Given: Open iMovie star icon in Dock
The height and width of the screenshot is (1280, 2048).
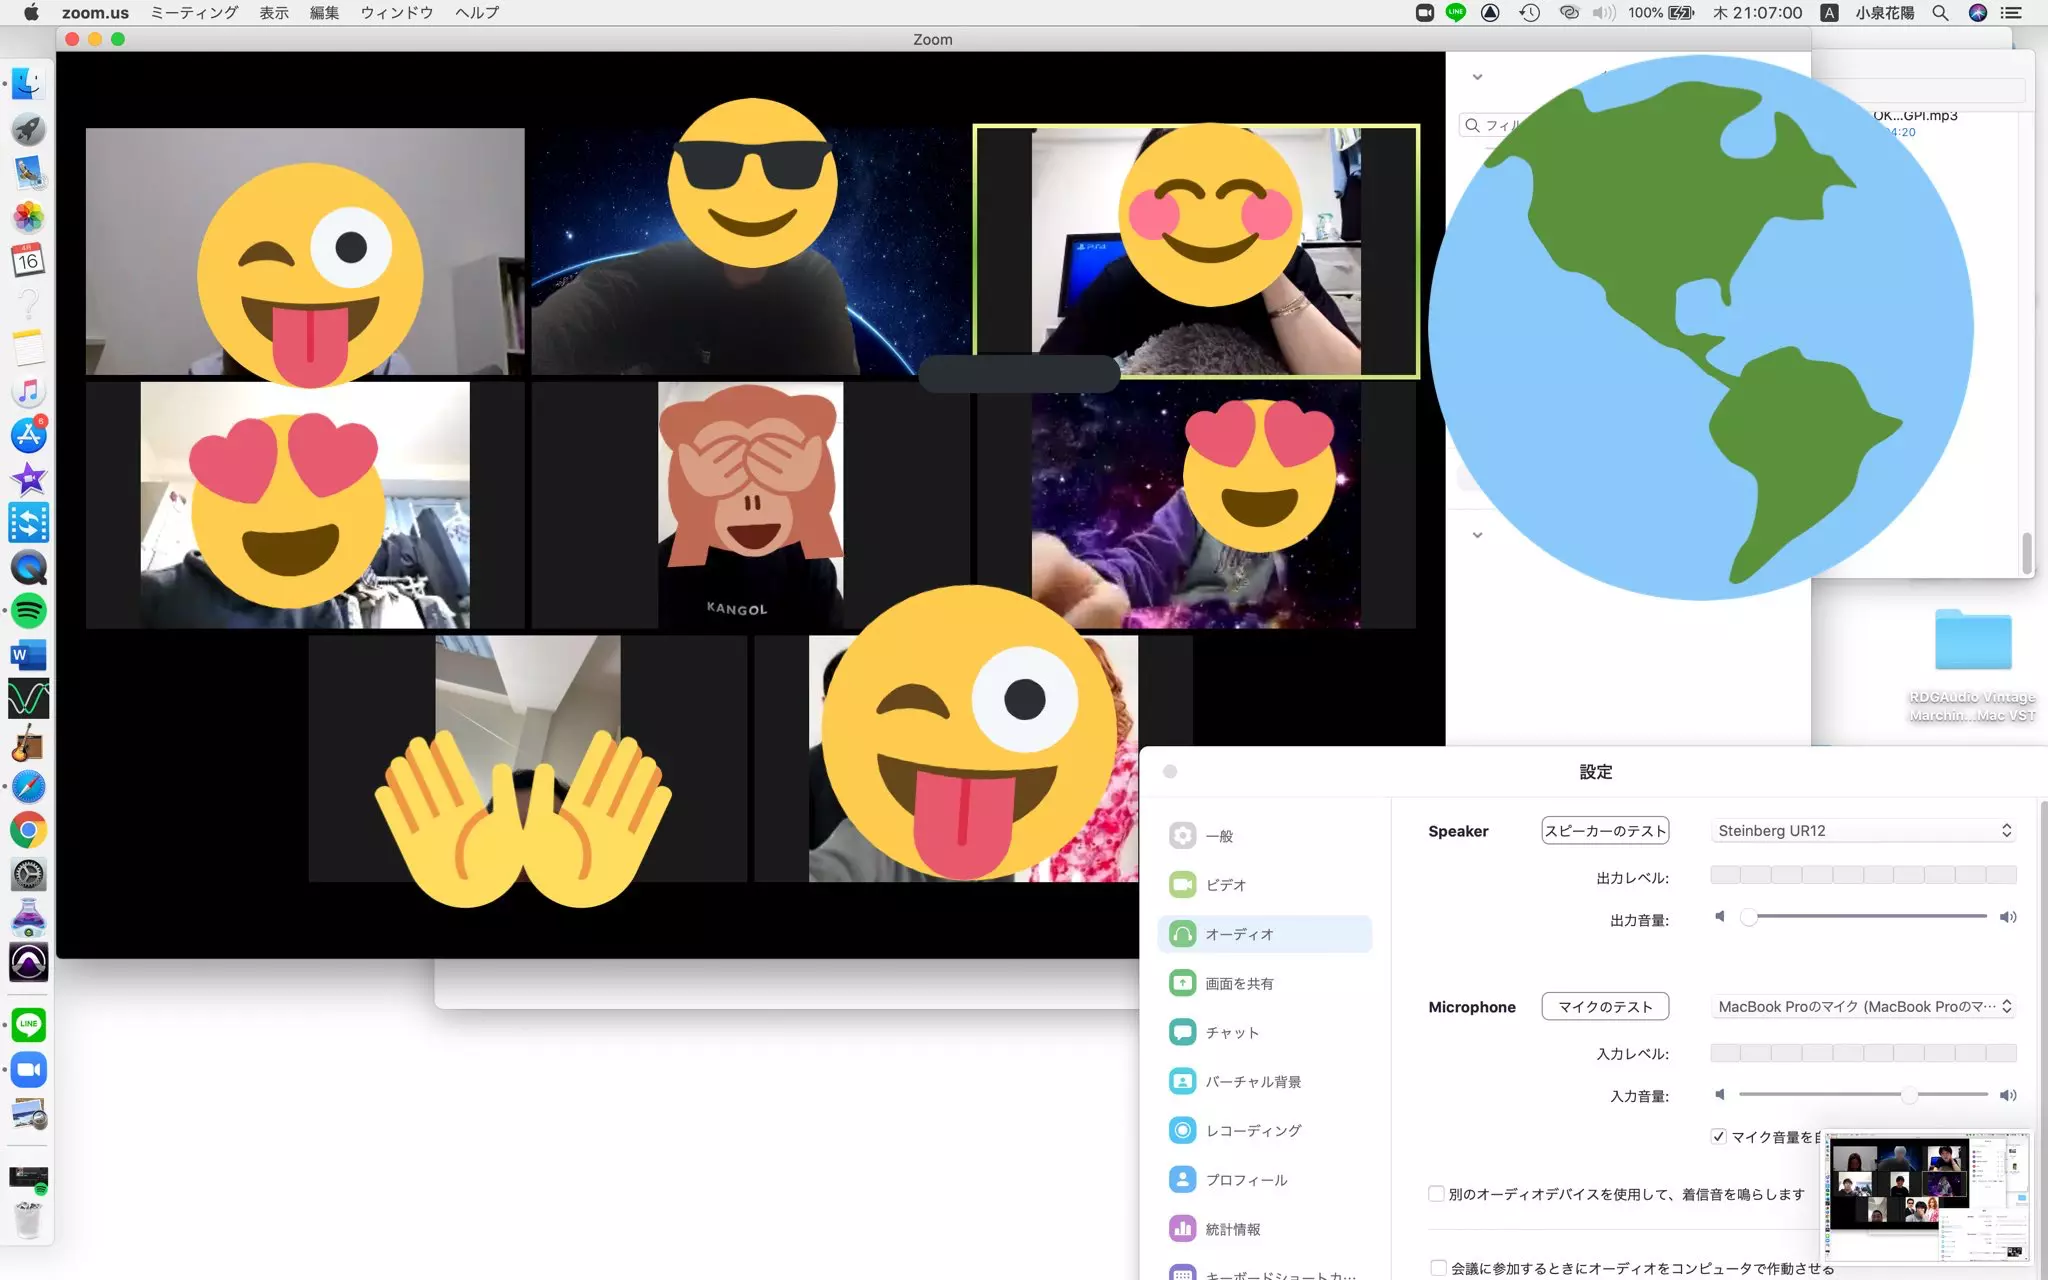Looking at the screenshot, I should tap(28, 479).
